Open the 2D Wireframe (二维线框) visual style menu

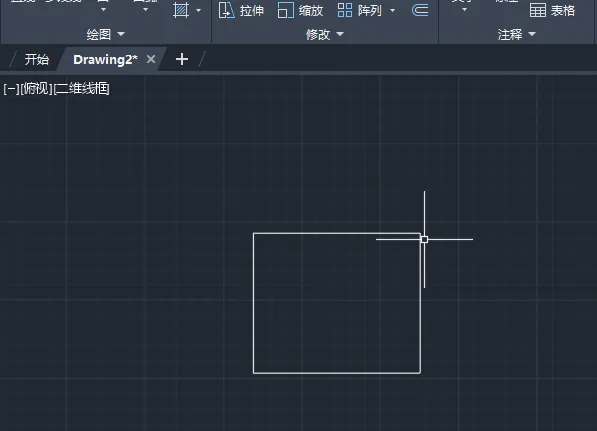[81, 89]
